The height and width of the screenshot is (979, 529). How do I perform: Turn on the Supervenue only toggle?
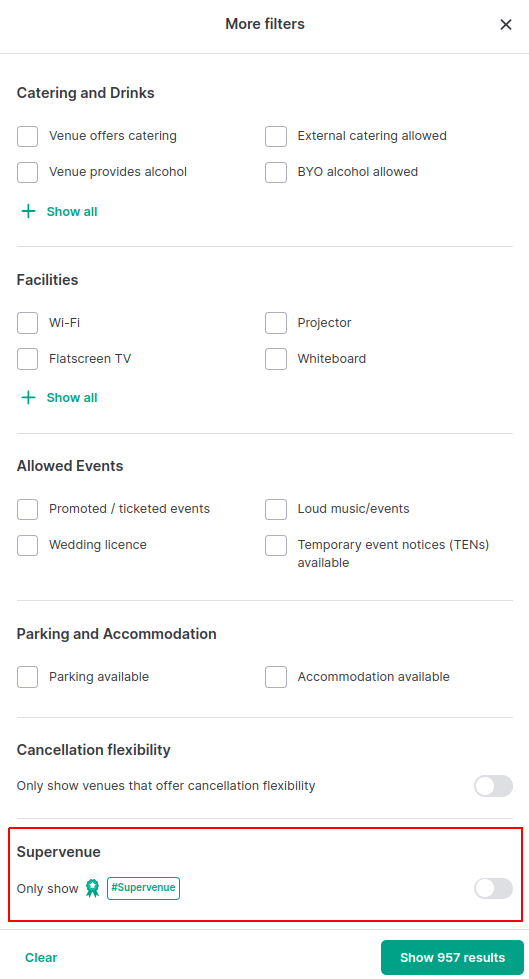point(493,888)
